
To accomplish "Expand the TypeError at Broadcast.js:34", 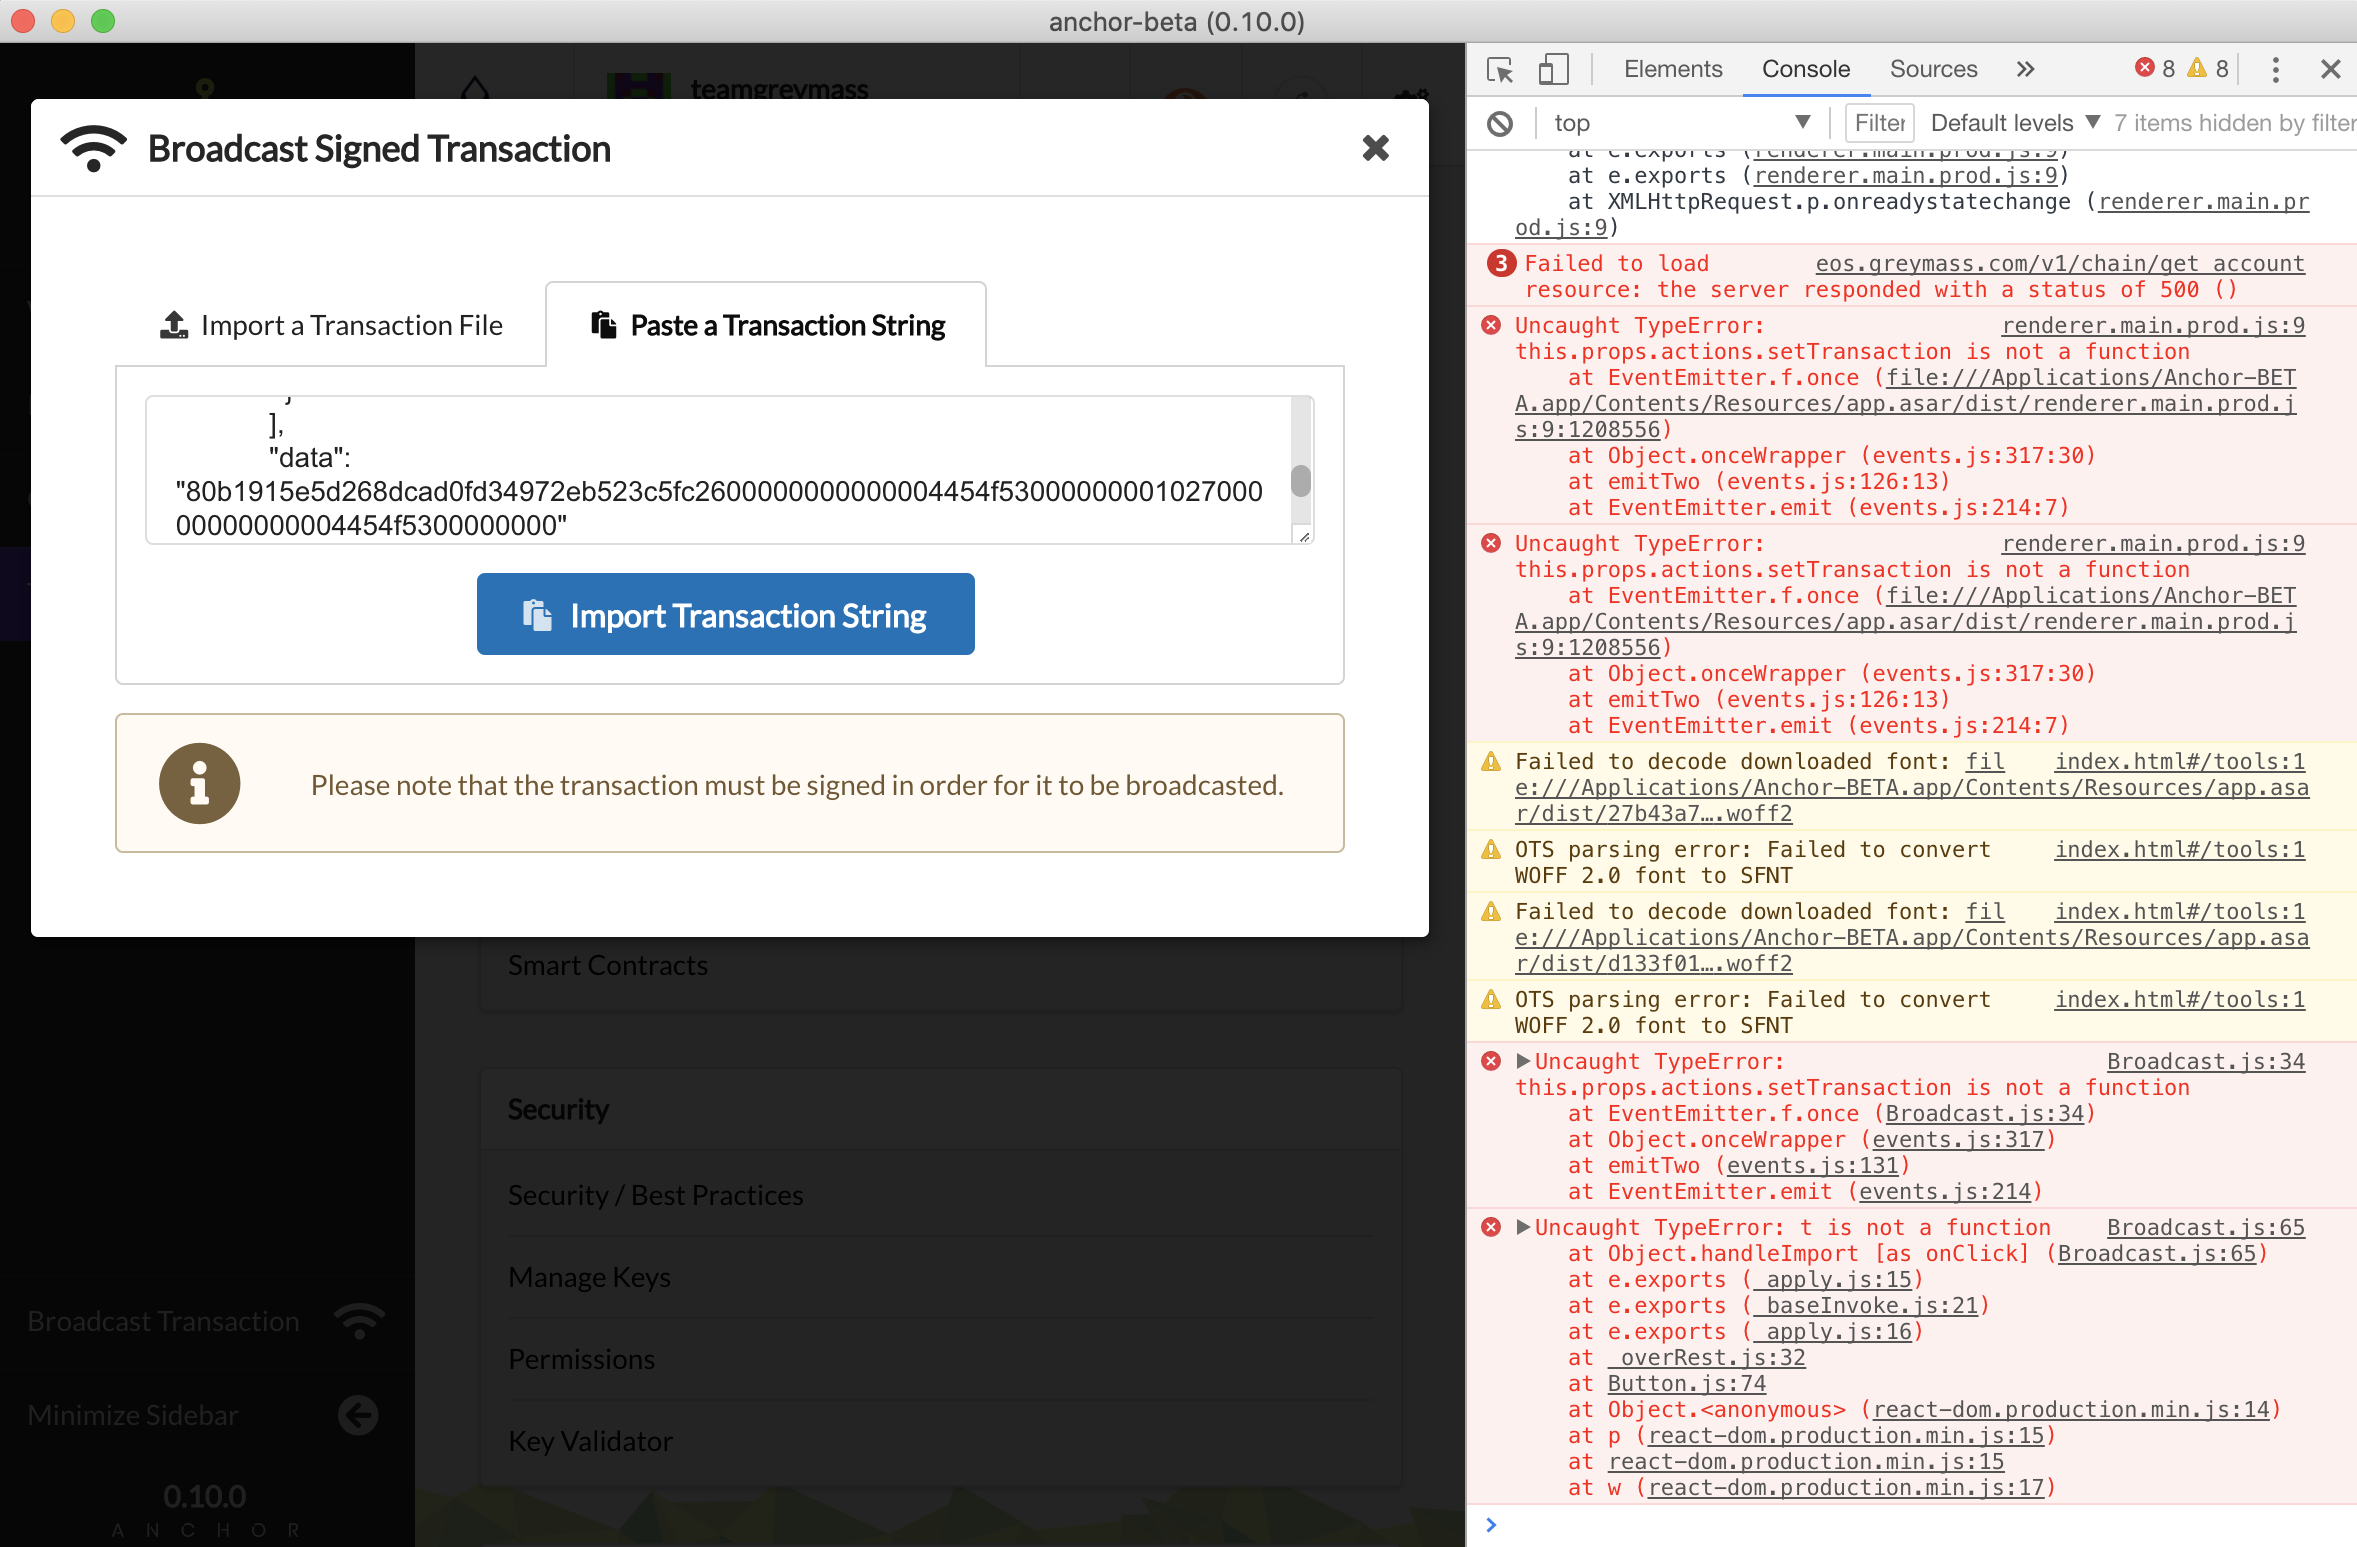I will click(x=1522, y=1061).
